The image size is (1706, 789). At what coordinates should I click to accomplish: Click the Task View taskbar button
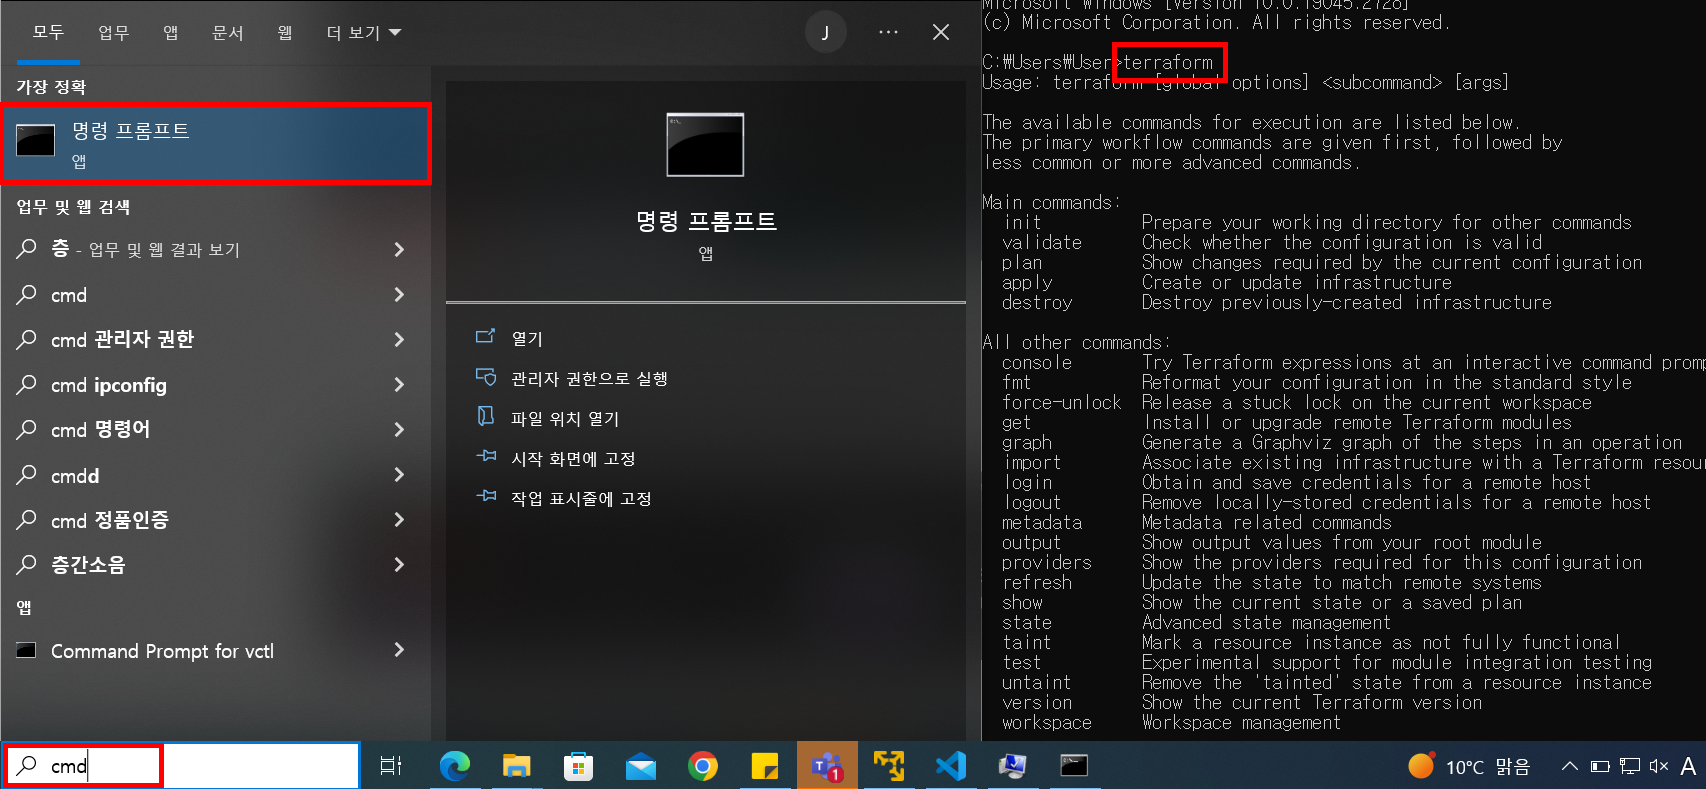click(x=391, y=766)
